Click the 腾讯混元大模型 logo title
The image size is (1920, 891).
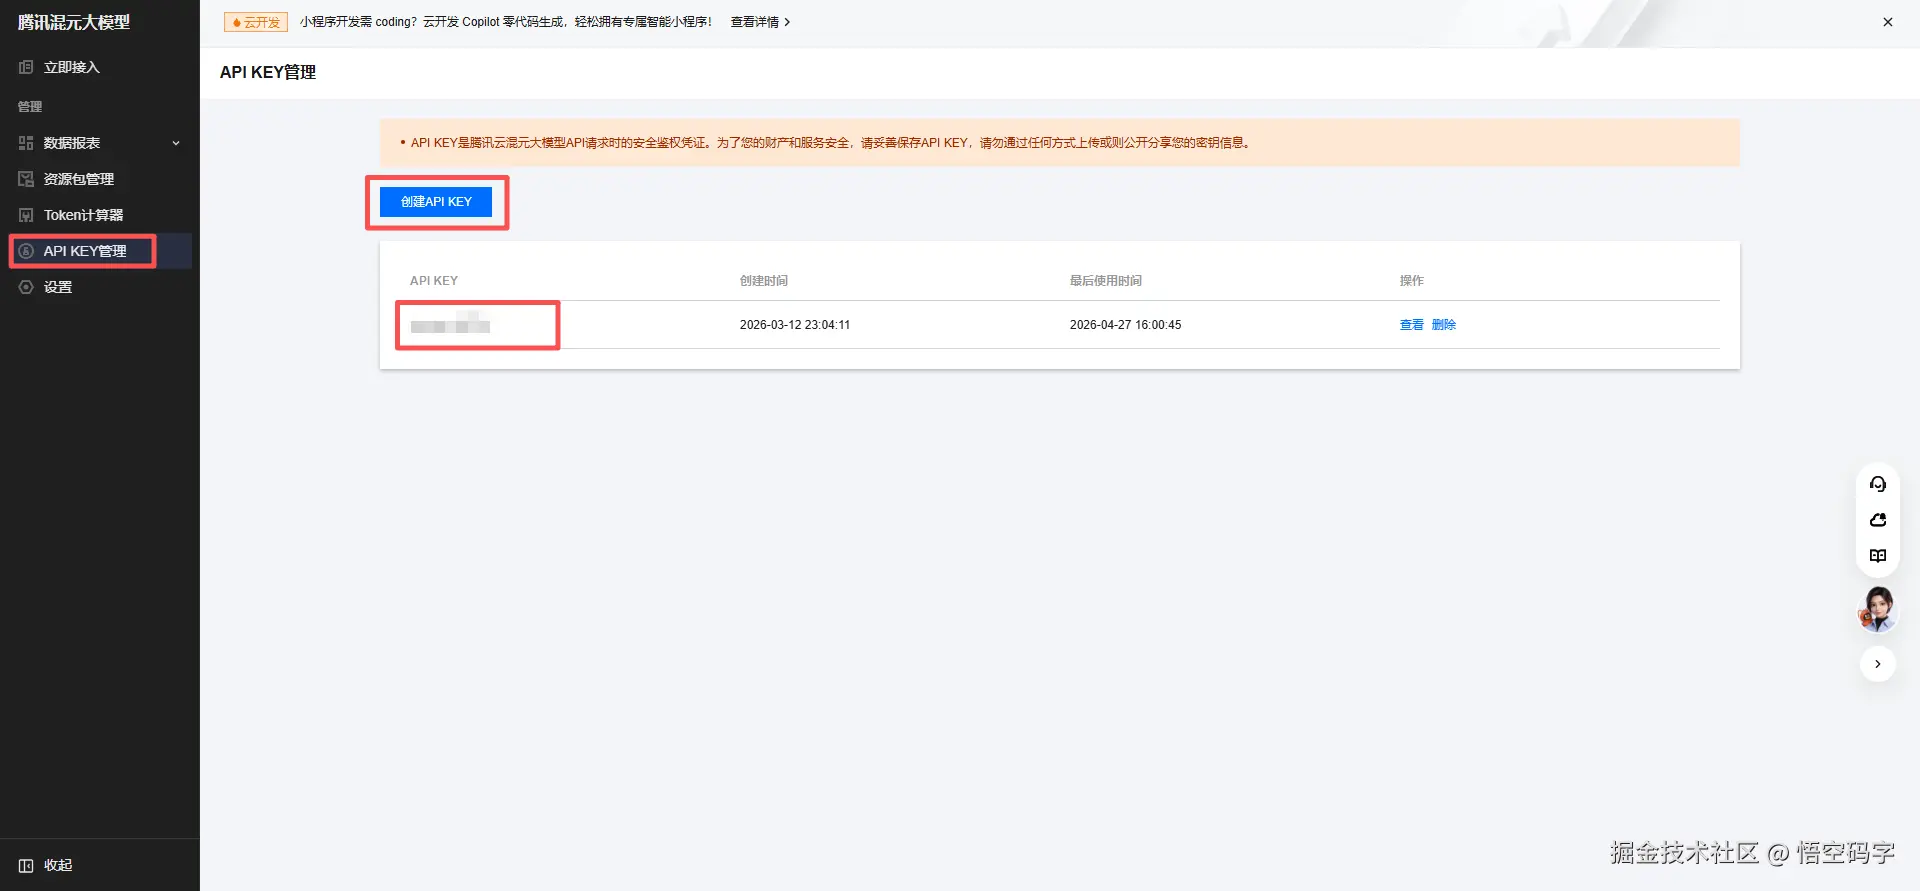(x=74, y=22)
